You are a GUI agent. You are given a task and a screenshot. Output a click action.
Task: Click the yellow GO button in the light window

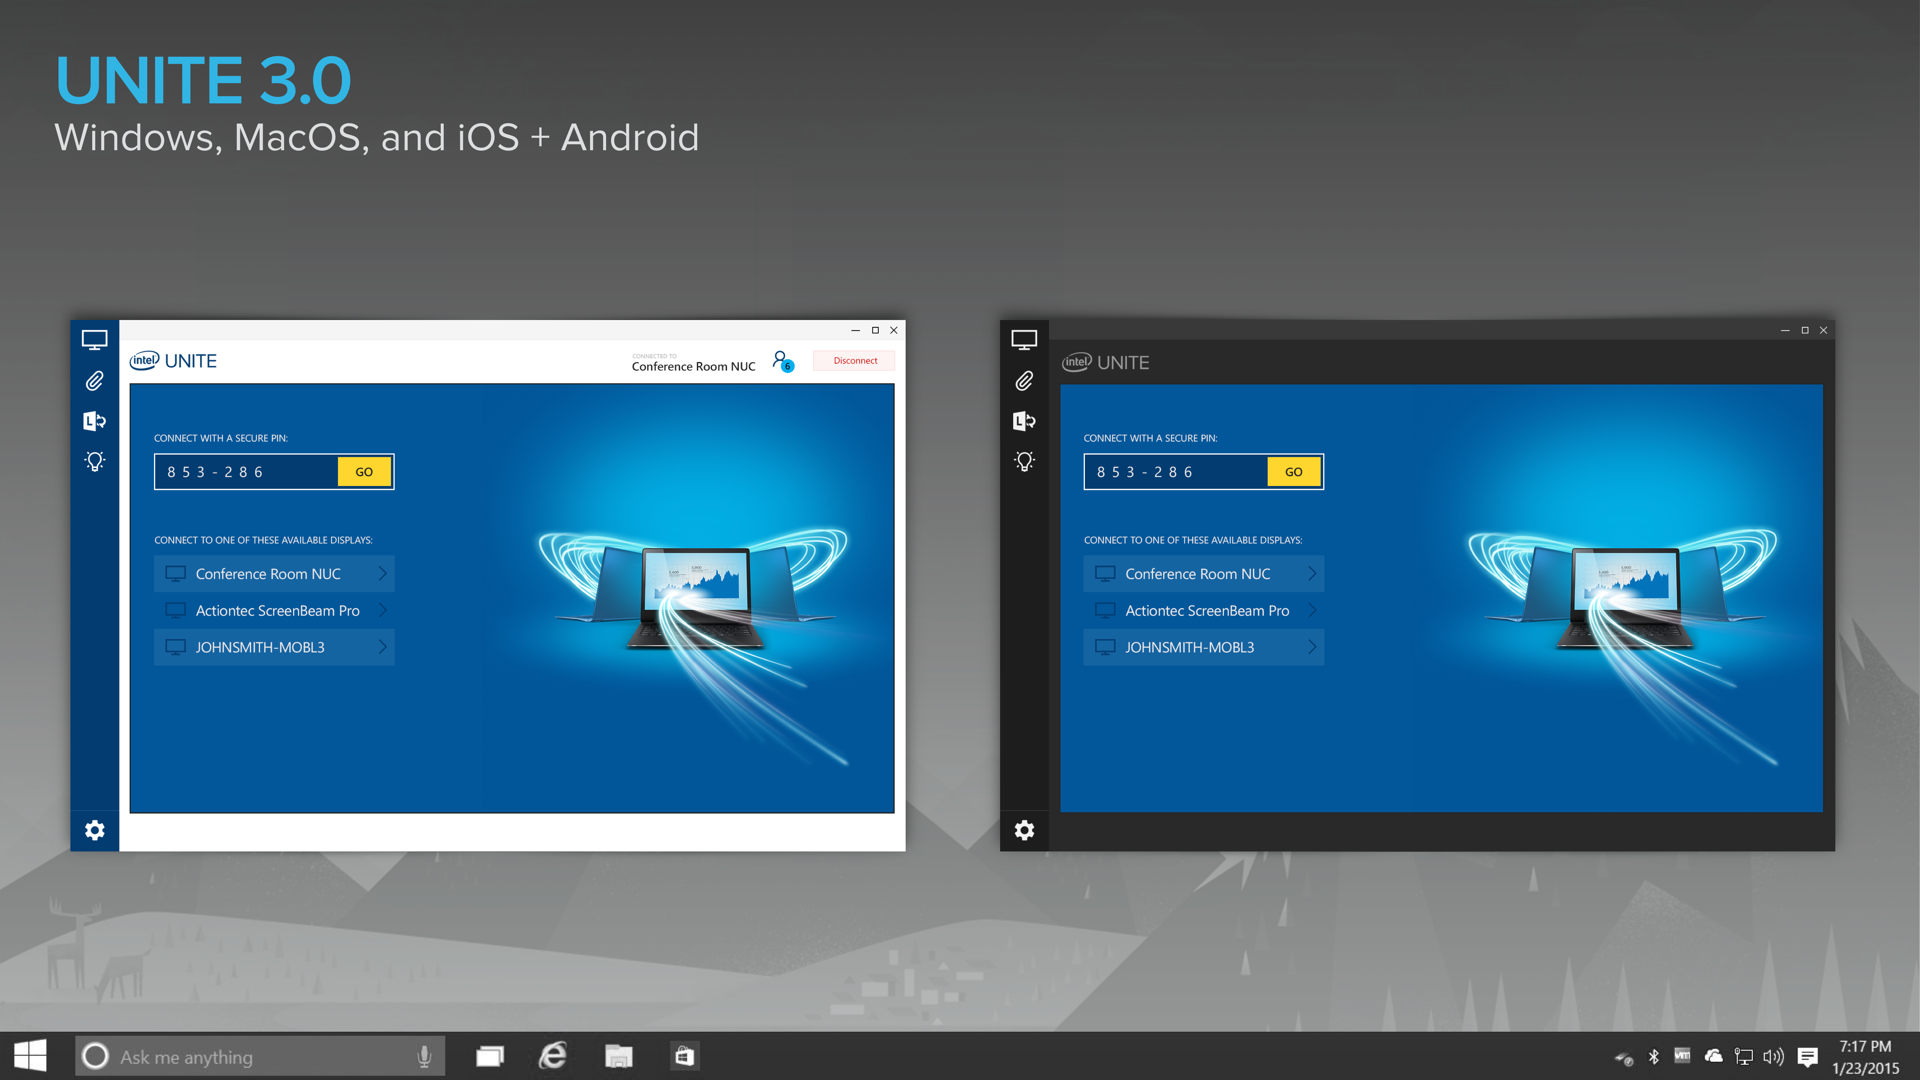pos(364,472)
